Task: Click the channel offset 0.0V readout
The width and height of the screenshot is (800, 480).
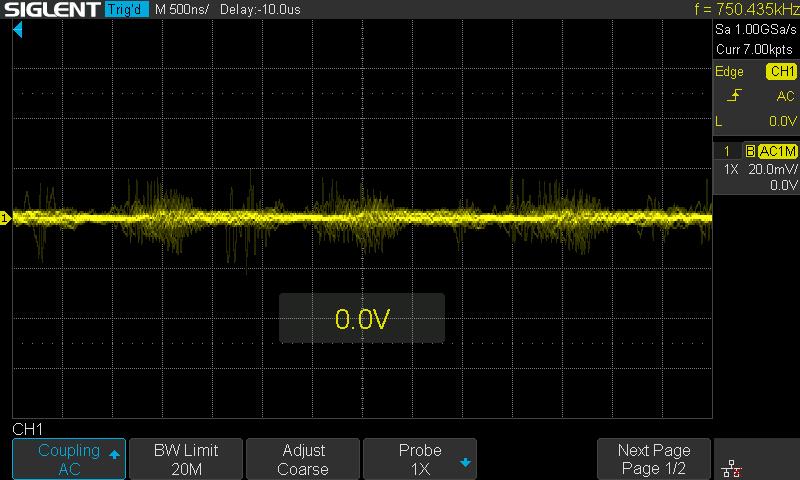Action: 783,185
